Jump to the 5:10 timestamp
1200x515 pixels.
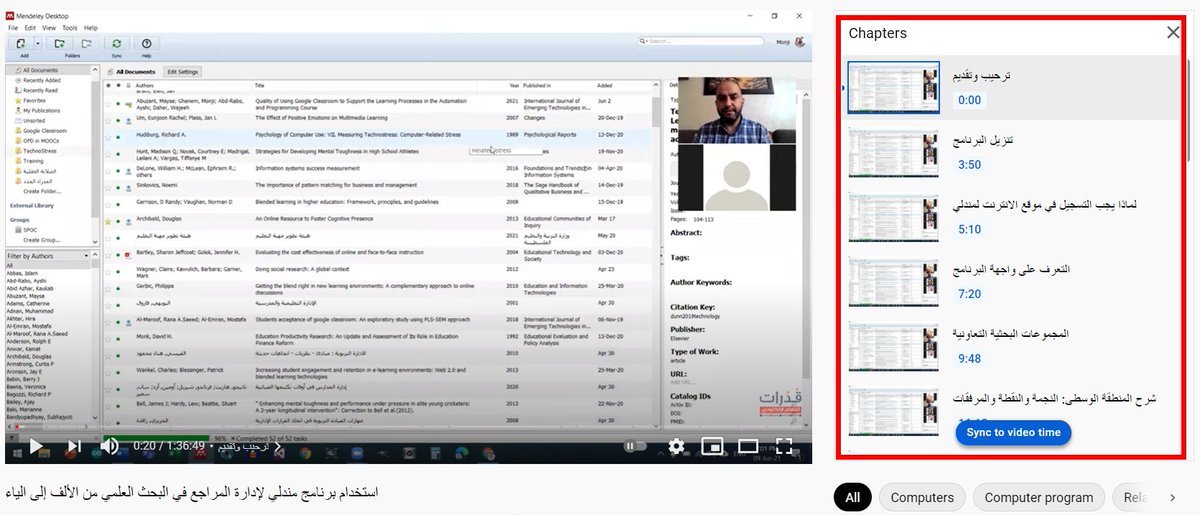(x=969, y=230)
